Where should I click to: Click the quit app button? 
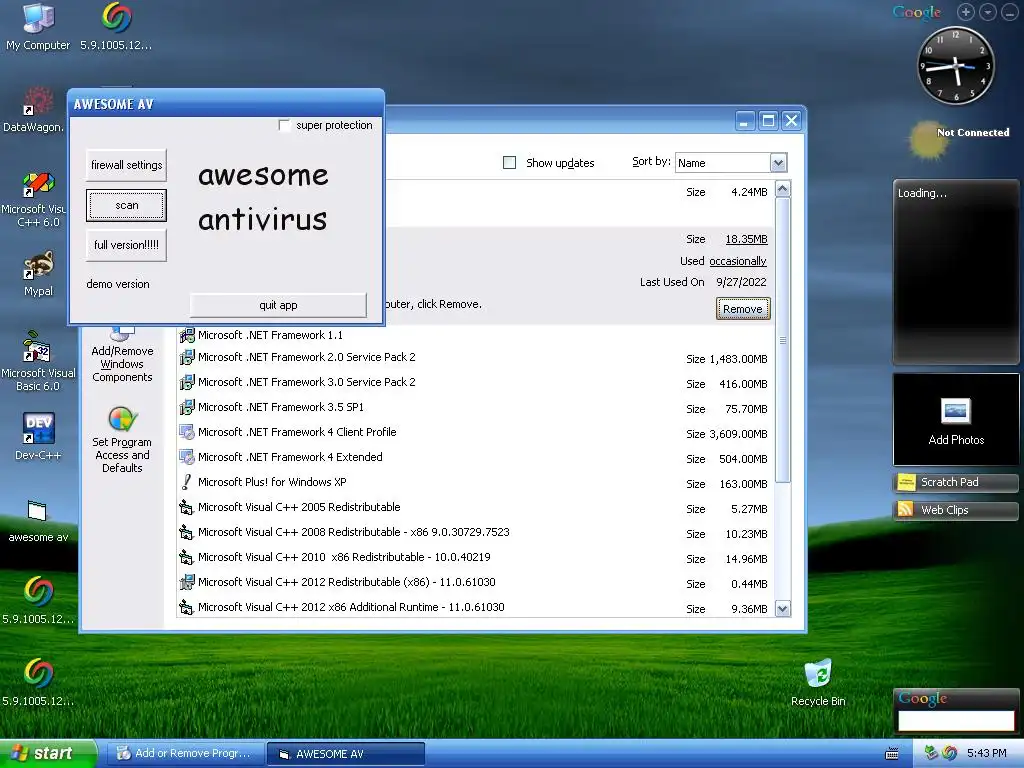278,305
